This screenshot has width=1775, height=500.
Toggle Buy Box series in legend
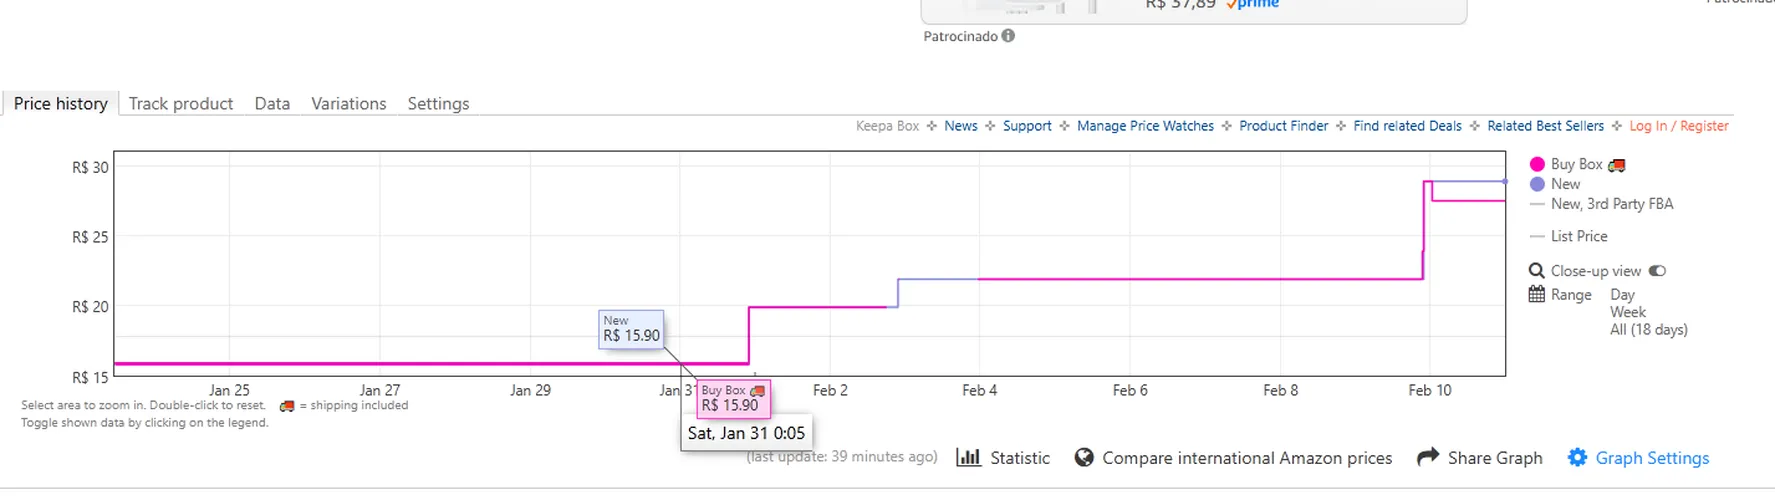1576,164
